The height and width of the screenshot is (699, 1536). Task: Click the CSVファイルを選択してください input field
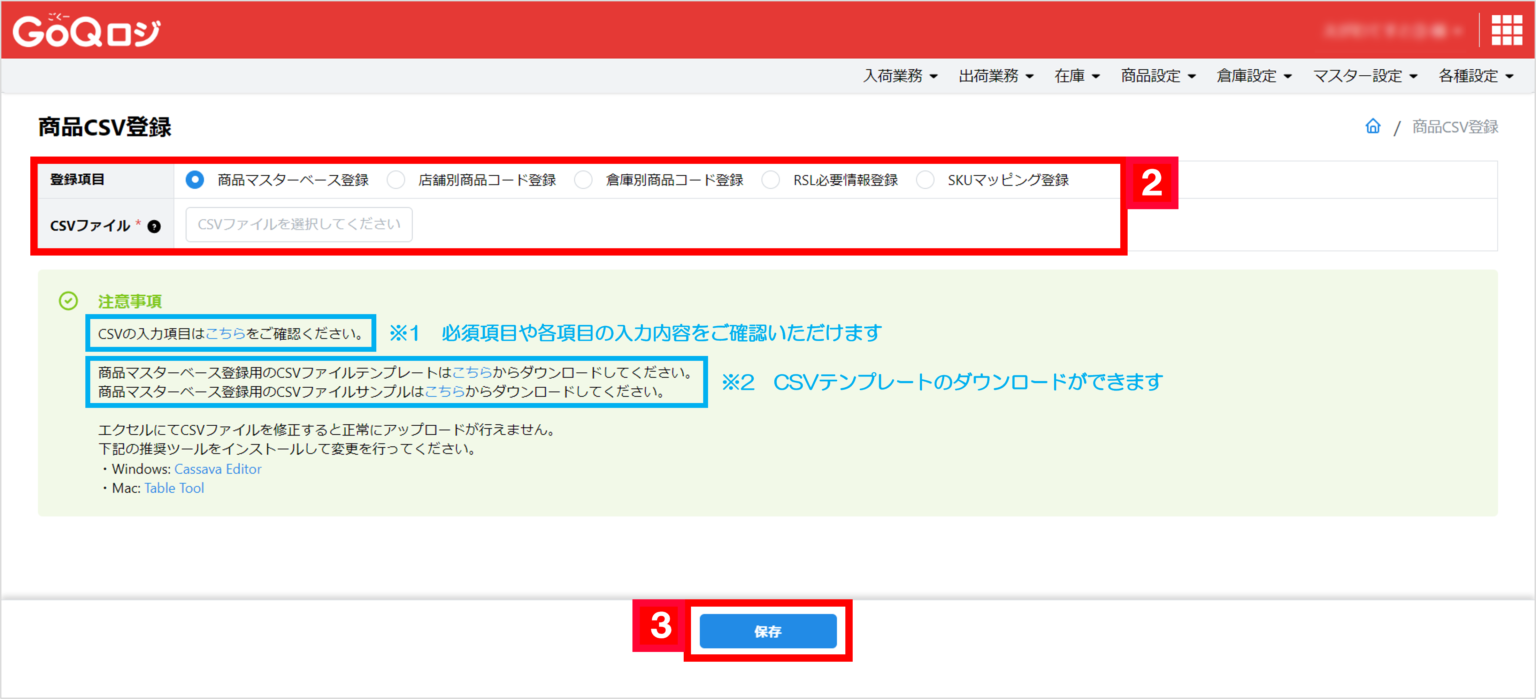297,224
